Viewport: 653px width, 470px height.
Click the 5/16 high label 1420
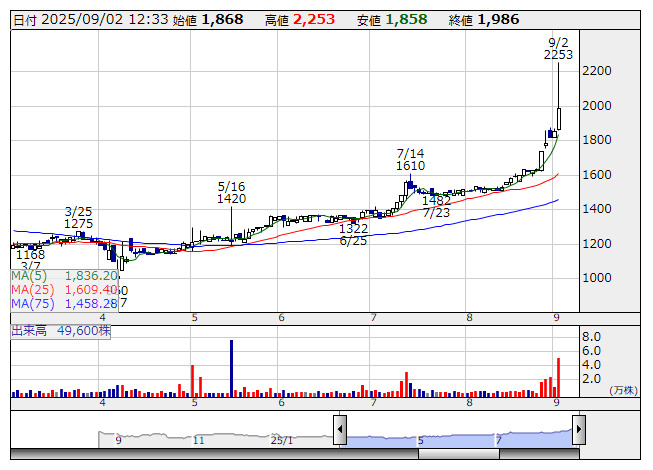(x=231, y=199)
